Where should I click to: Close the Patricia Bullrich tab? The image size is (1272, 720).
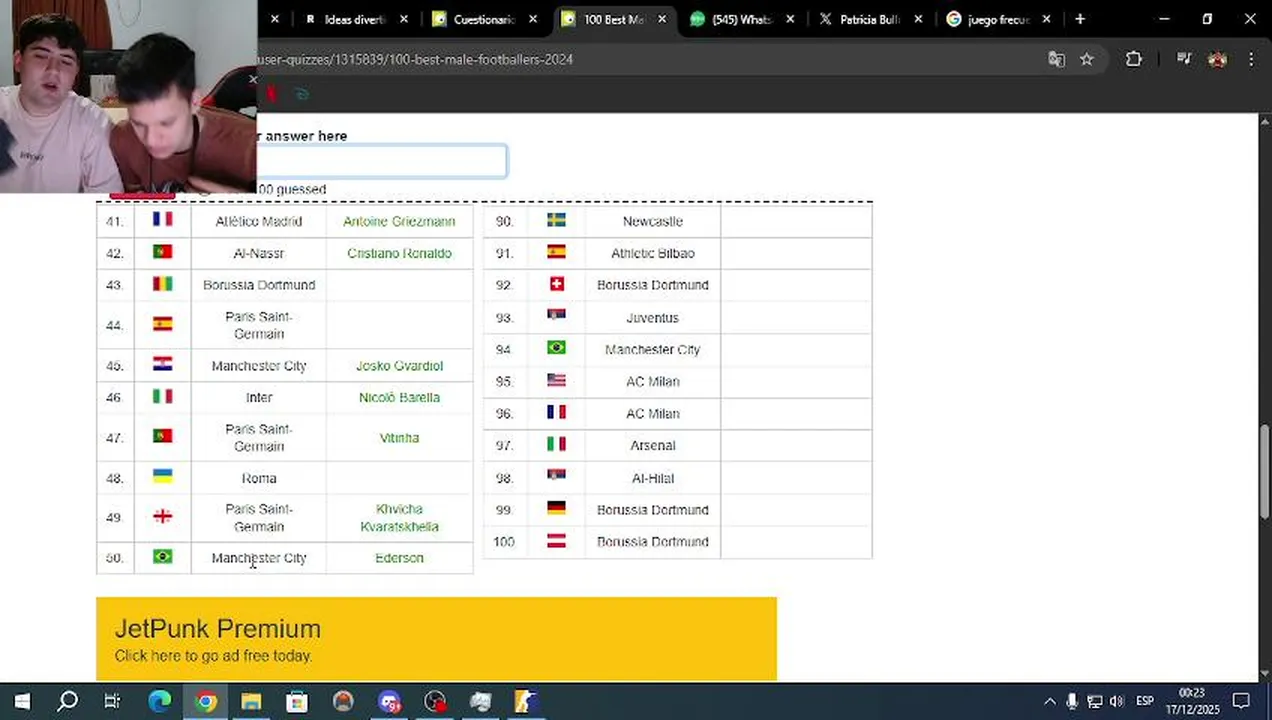pyautogui.click(x=918, y=19)
